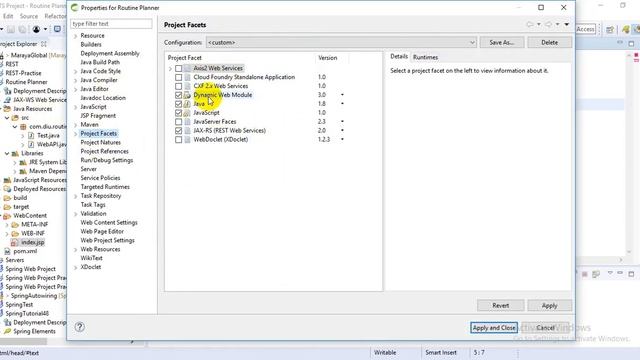Click the Eclipse icon in dialog title

74,8
